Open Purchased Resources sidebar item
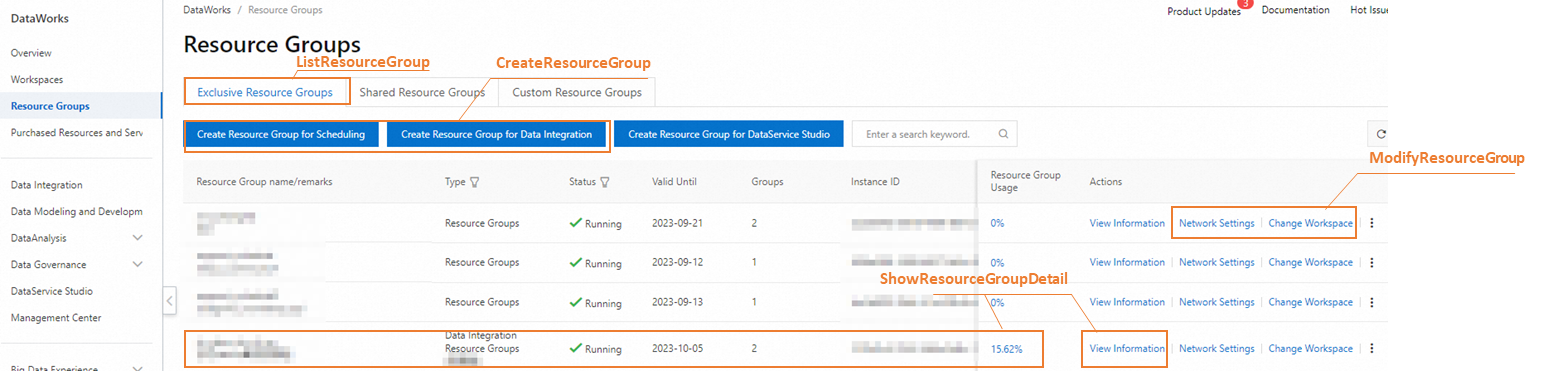Image resolution: width=1541 pixels, height=371 pixels. [77, 132]
